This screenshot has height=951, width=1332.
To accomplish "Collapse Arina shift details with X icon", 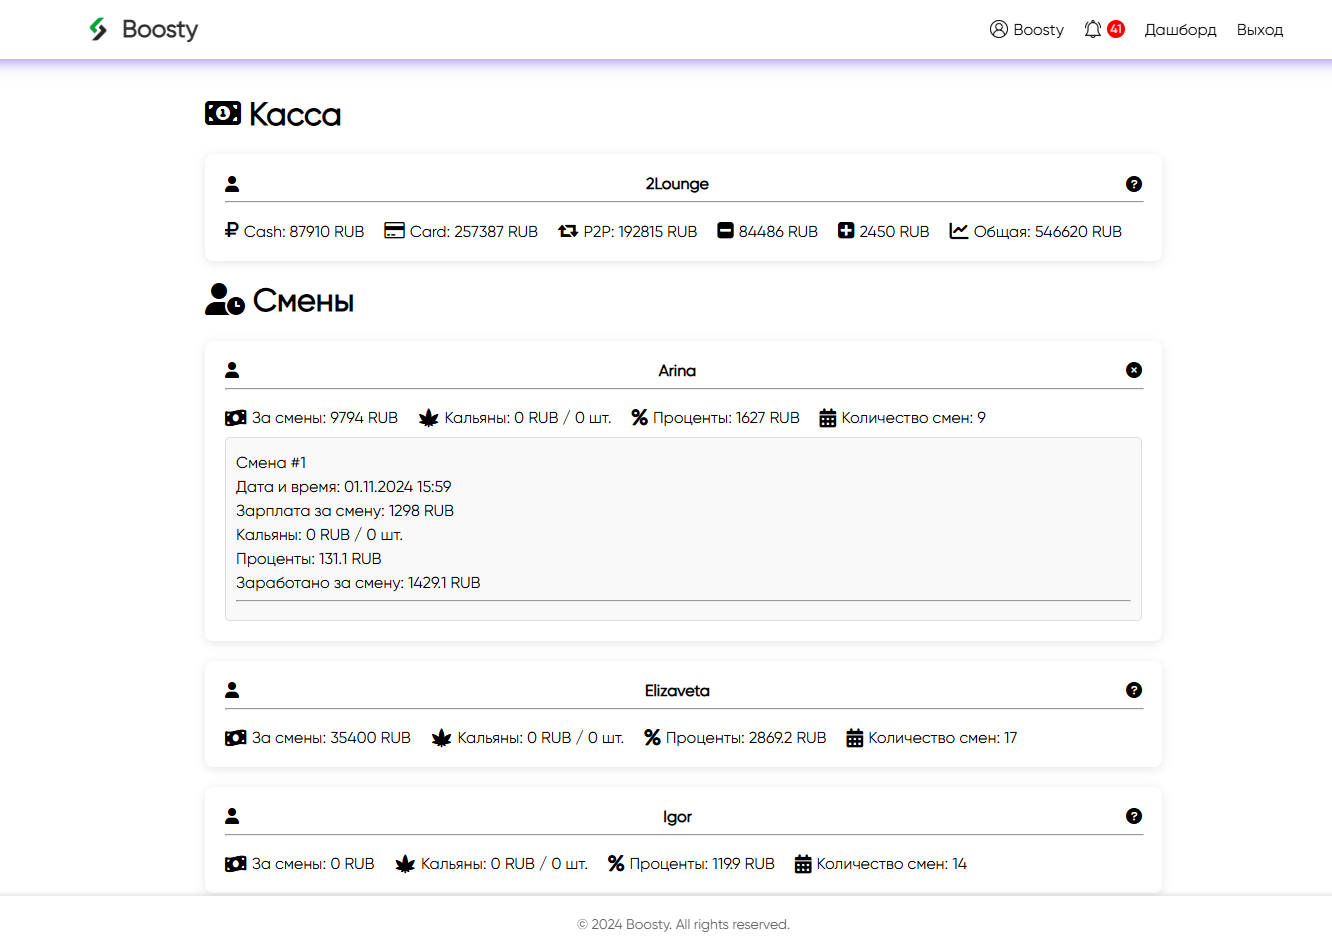I will 1134,370.
